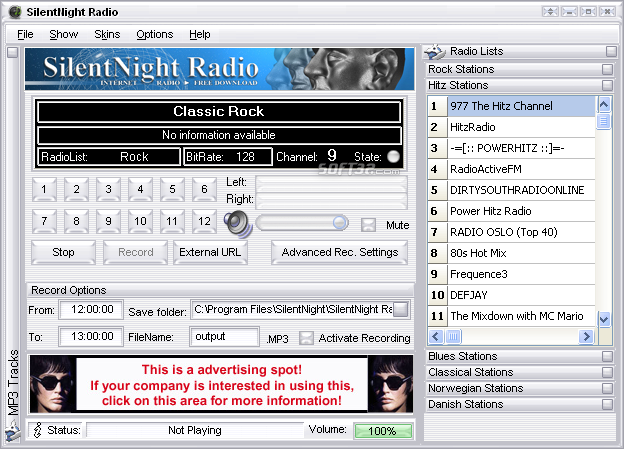624x449 pixels.
Task: Click the speaker volume icon
Action: pyautogui.click(x=236, y=222)
